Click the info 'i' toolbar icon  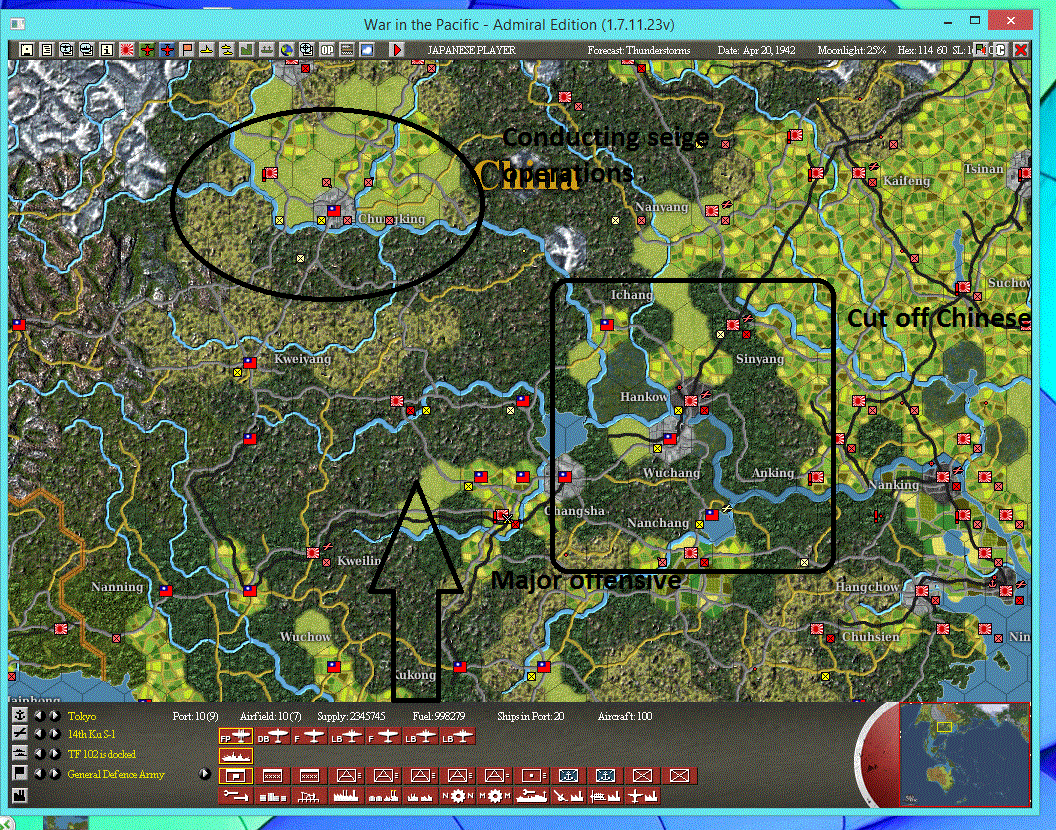[106, 50]
